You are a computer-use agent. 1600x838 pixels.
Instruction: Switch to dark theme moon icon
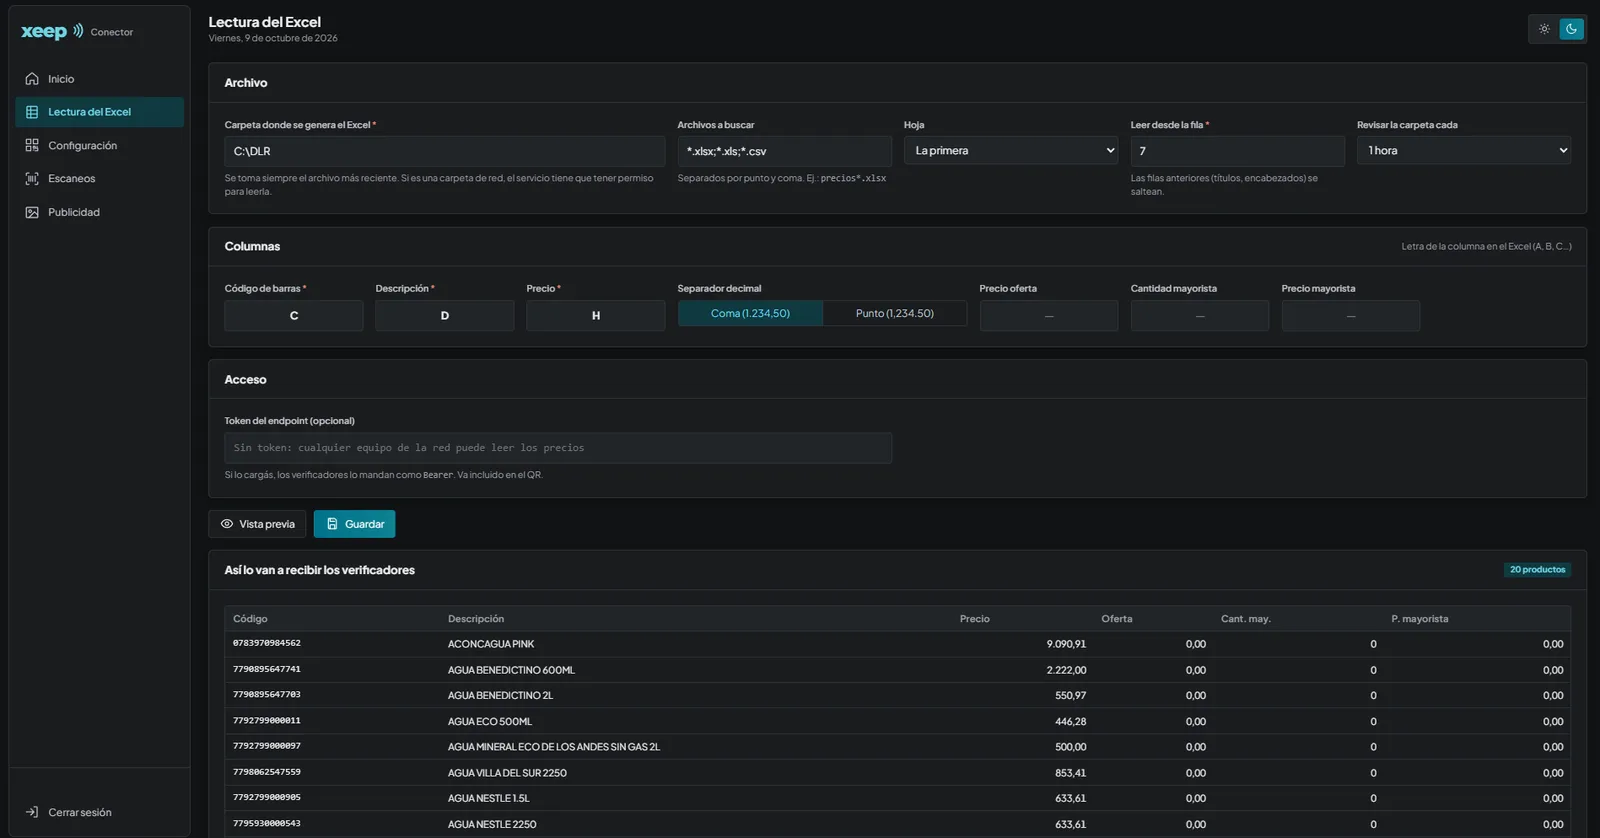[x=1571, y=29]
